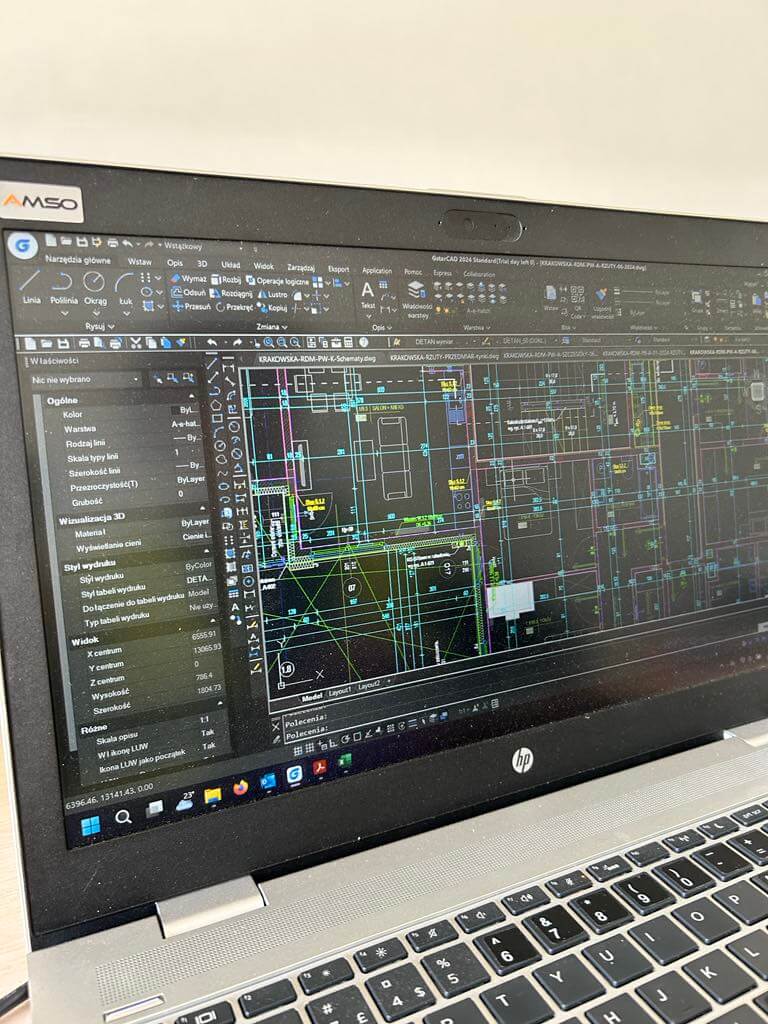Switch to KRAKOWSKA-RZUTY-PRZEDMIAR drawing tab
Screen dimensions: 768x1024
click(x=444, y=357)
